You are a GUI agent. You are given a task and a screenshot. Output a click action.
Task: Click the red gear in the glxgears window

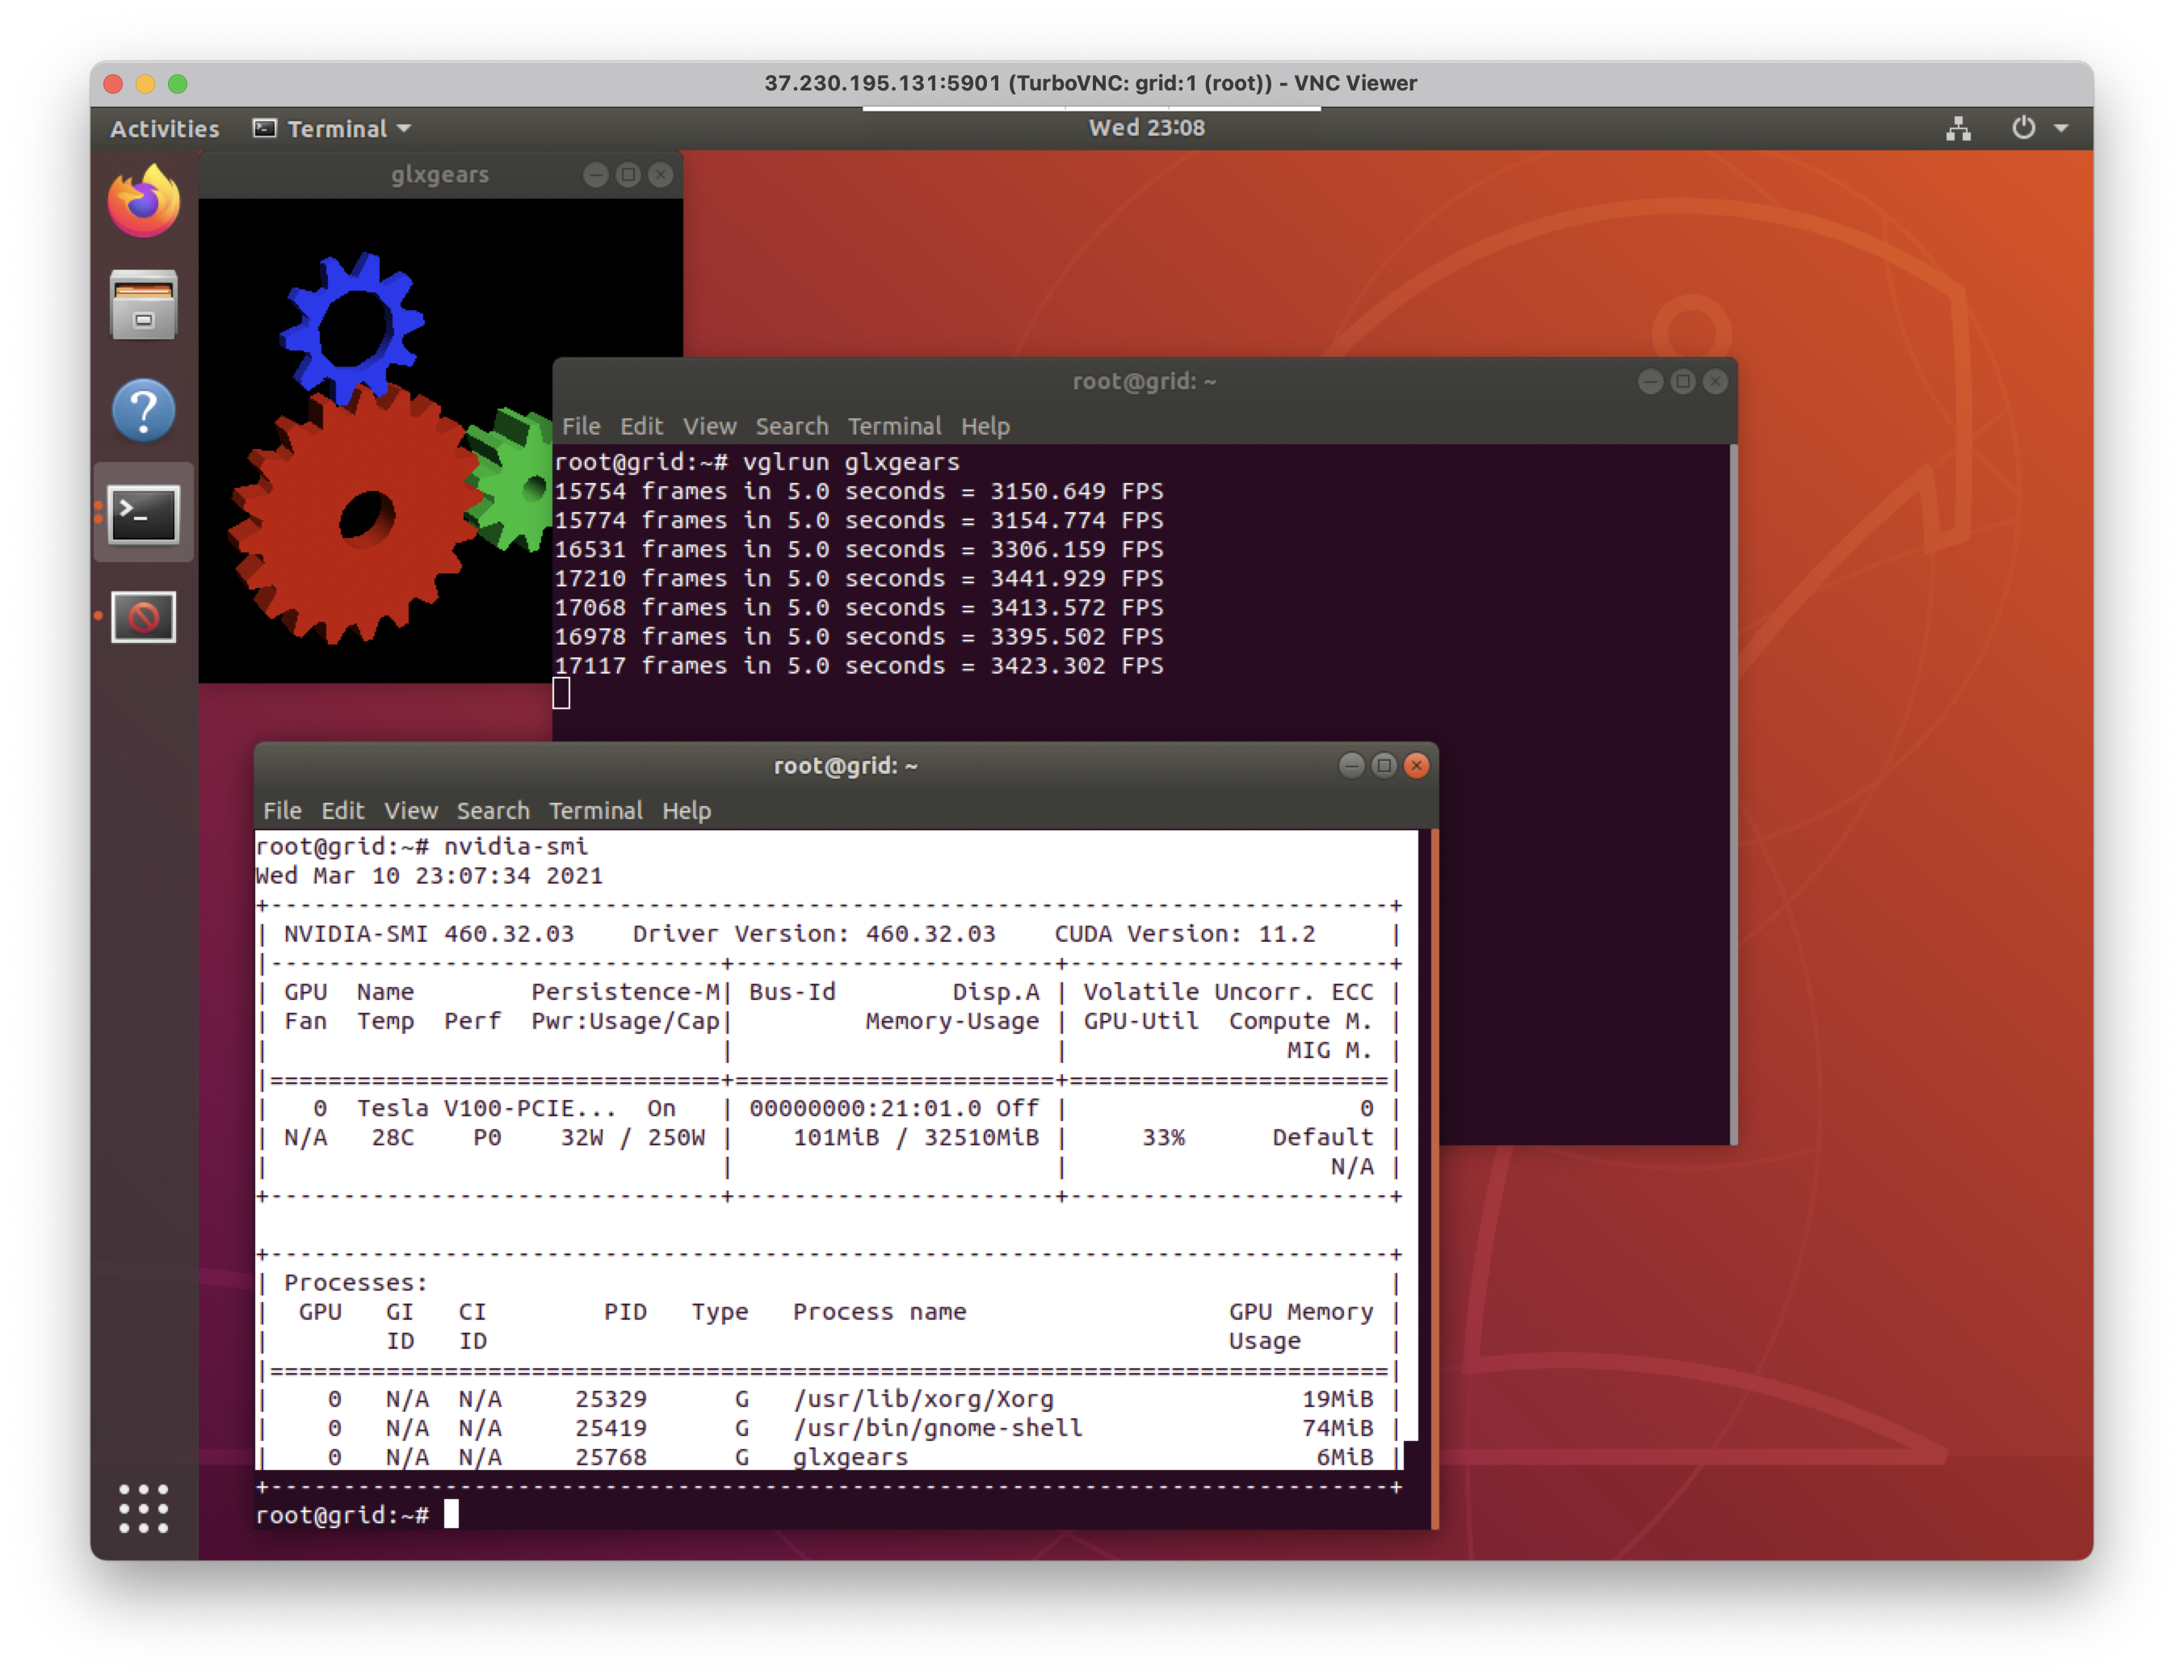coord(357,515)
